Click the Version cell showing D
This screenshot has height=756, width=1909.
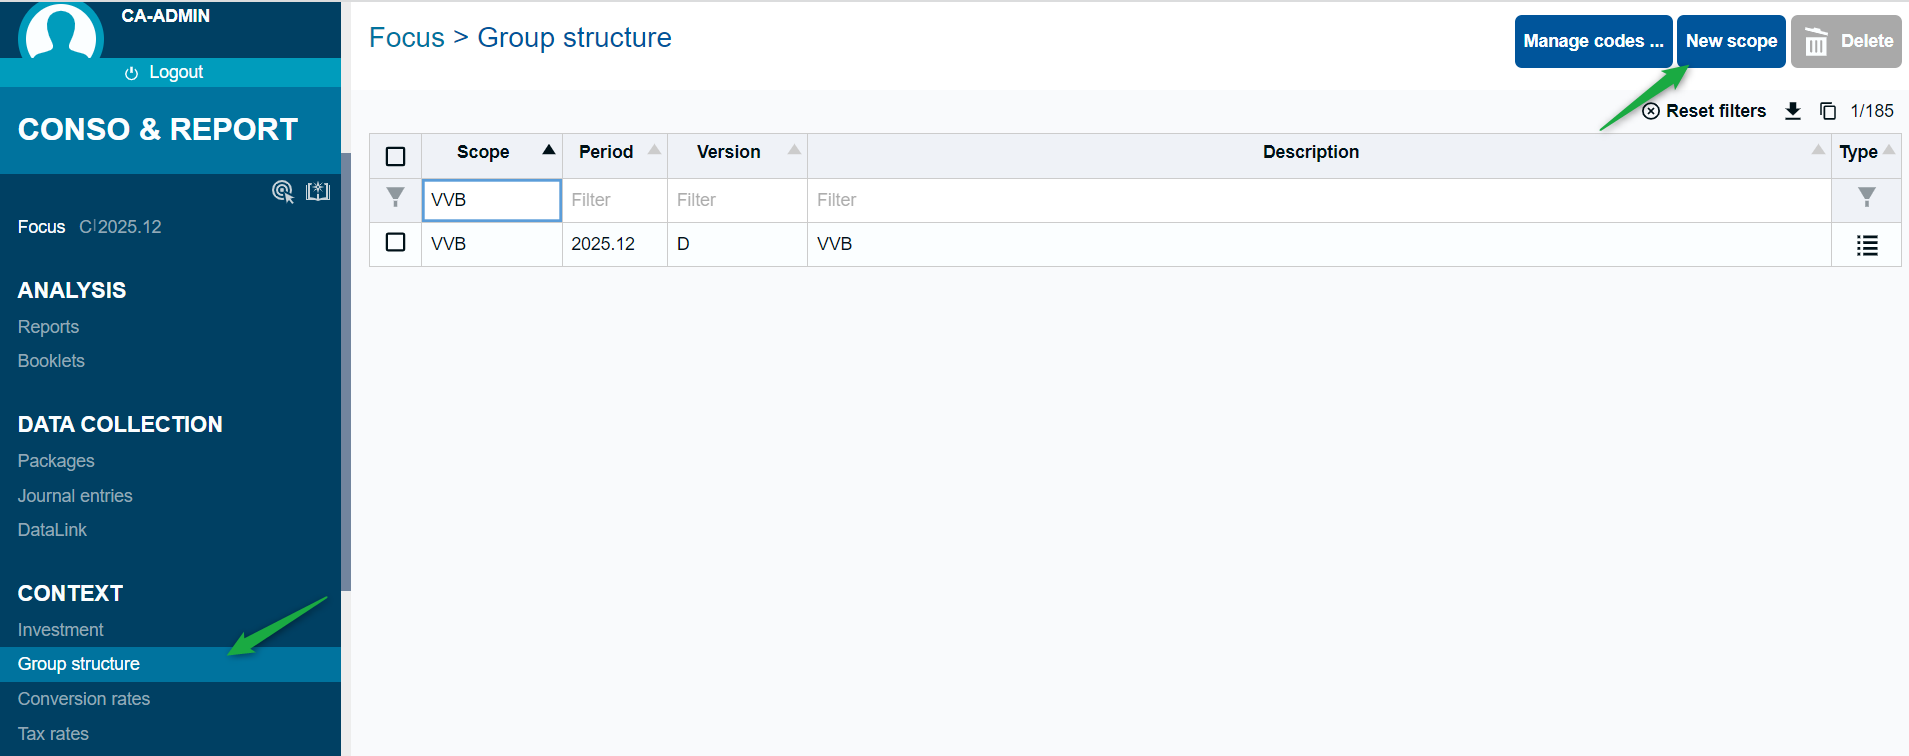tap(737, 244)
